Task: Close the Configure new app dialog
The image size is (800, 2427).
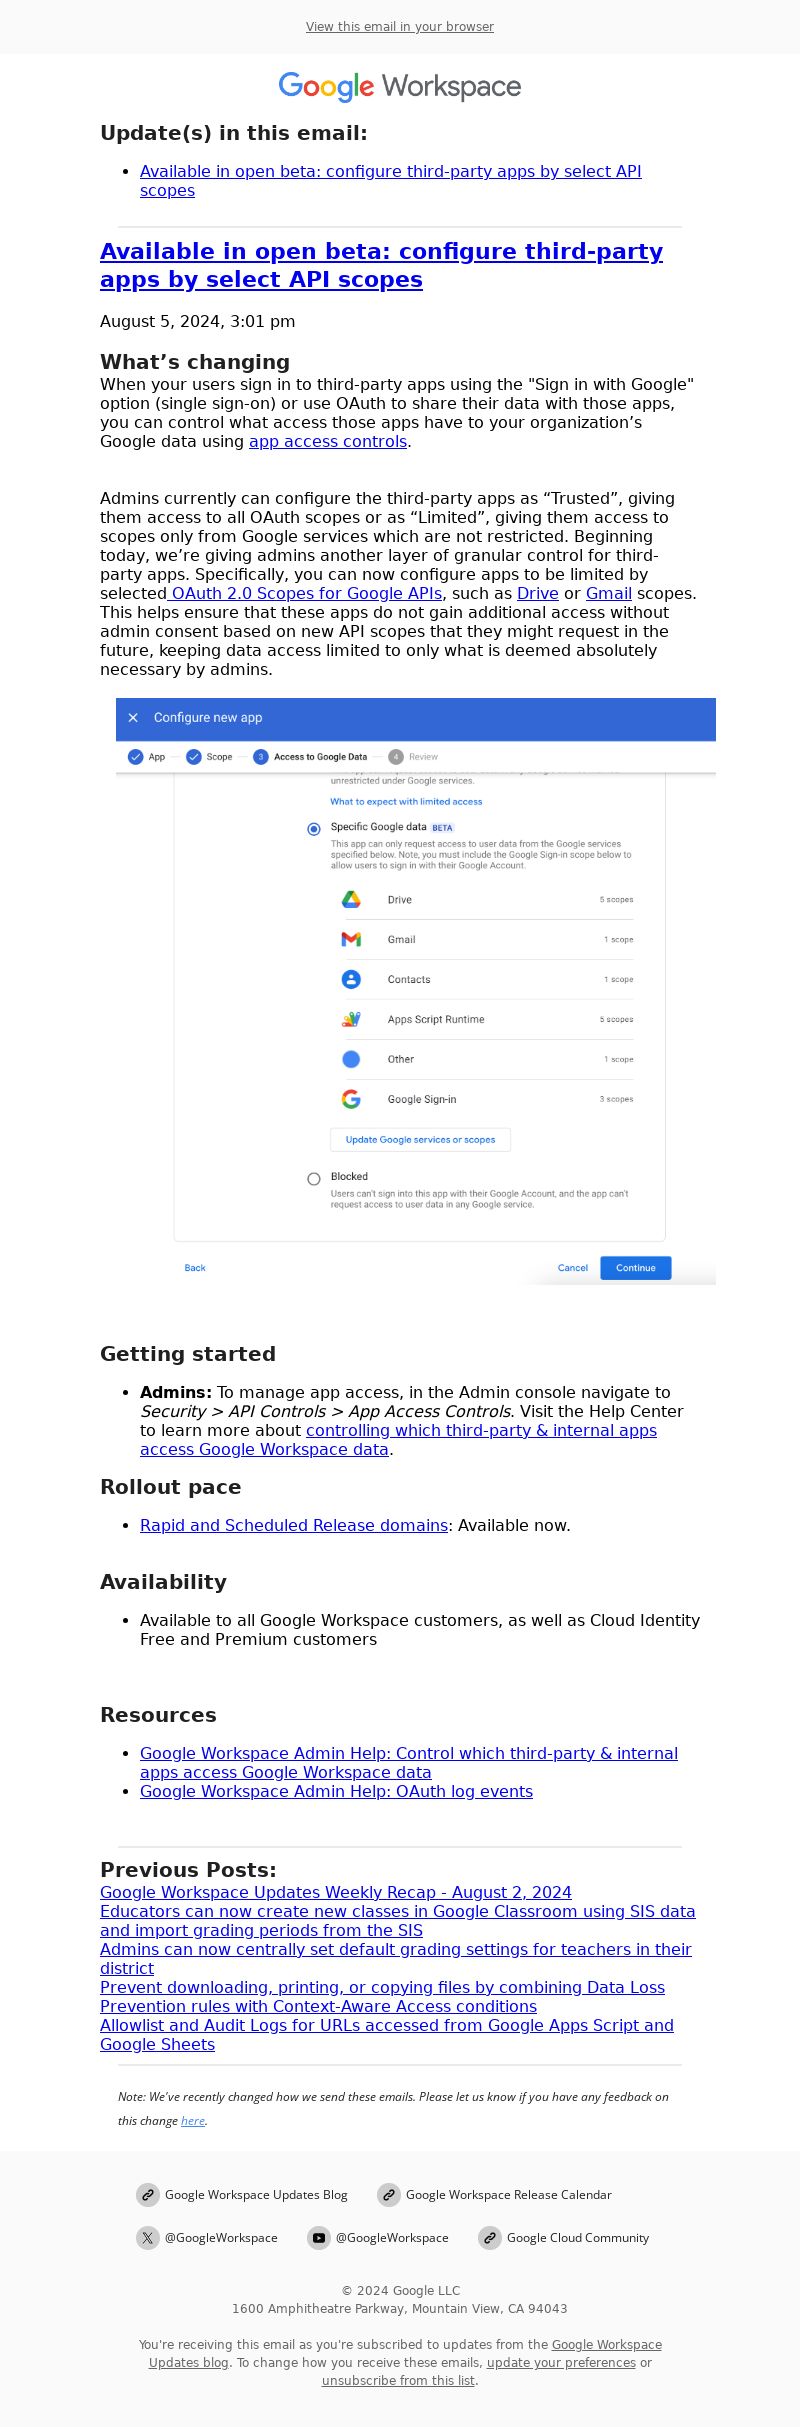Action: click(x=133, y=718)
